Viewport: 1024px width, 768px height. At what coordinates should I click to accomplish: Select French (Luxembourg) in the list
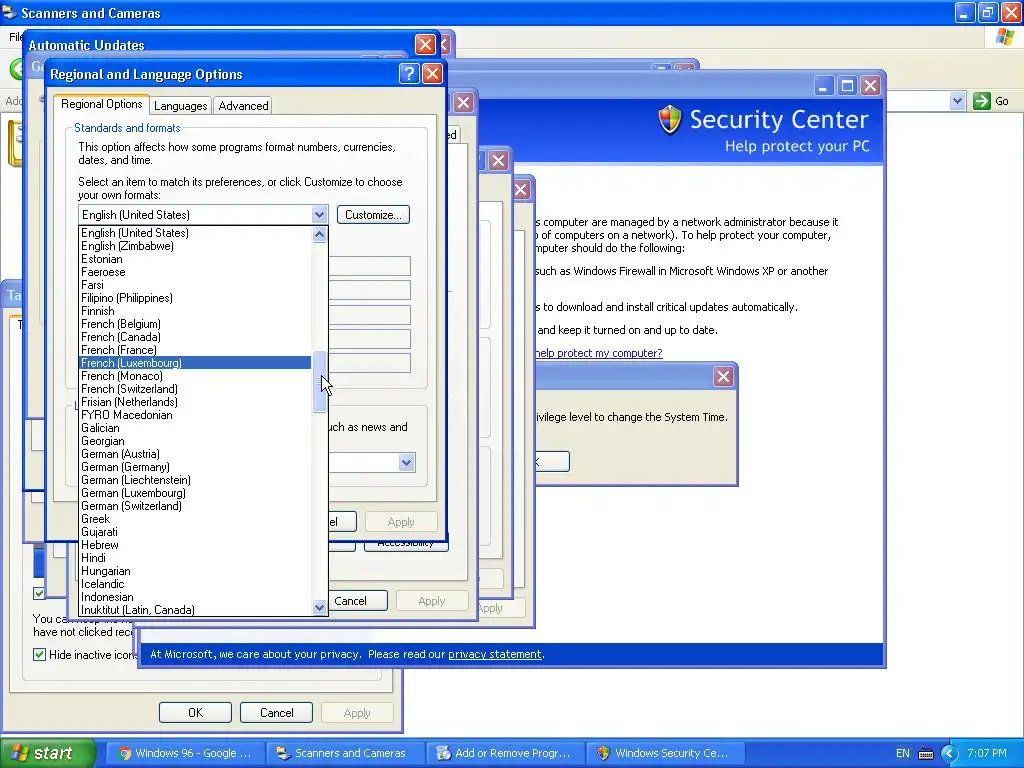(195, 362)
